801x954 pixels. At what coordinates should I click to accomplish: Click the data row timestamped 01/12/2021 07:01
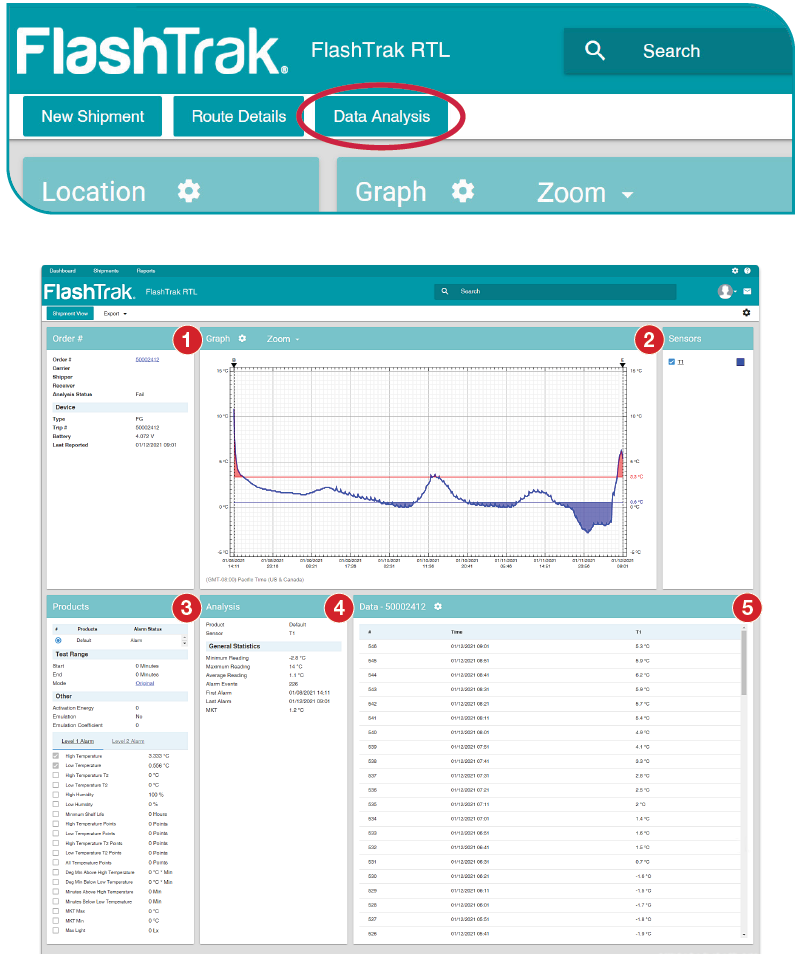(550, 819)
